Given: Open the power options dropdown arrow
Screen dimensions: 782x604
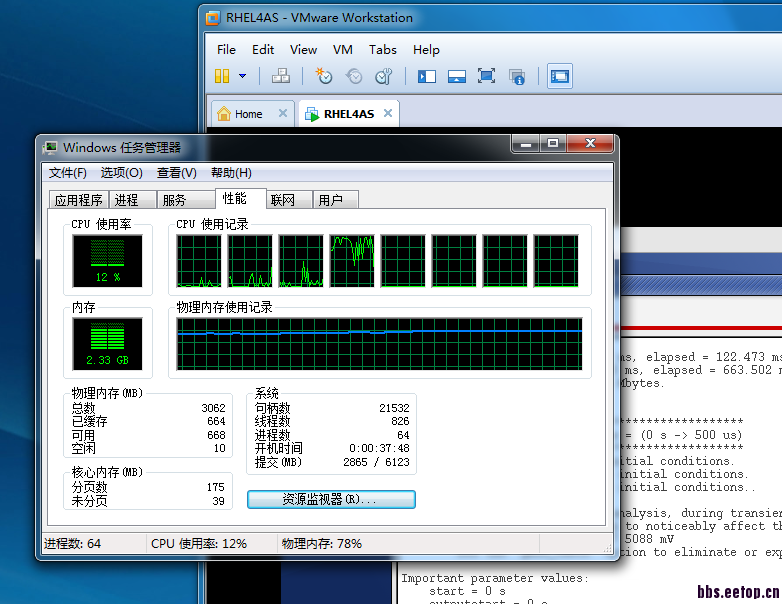Looking at the screenshot, I should [242, 76].
